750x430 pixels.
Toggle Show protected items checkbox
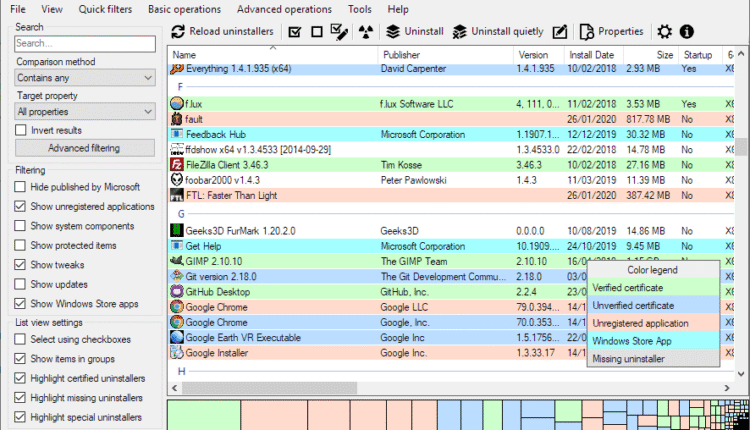click(x=20, y=245)
